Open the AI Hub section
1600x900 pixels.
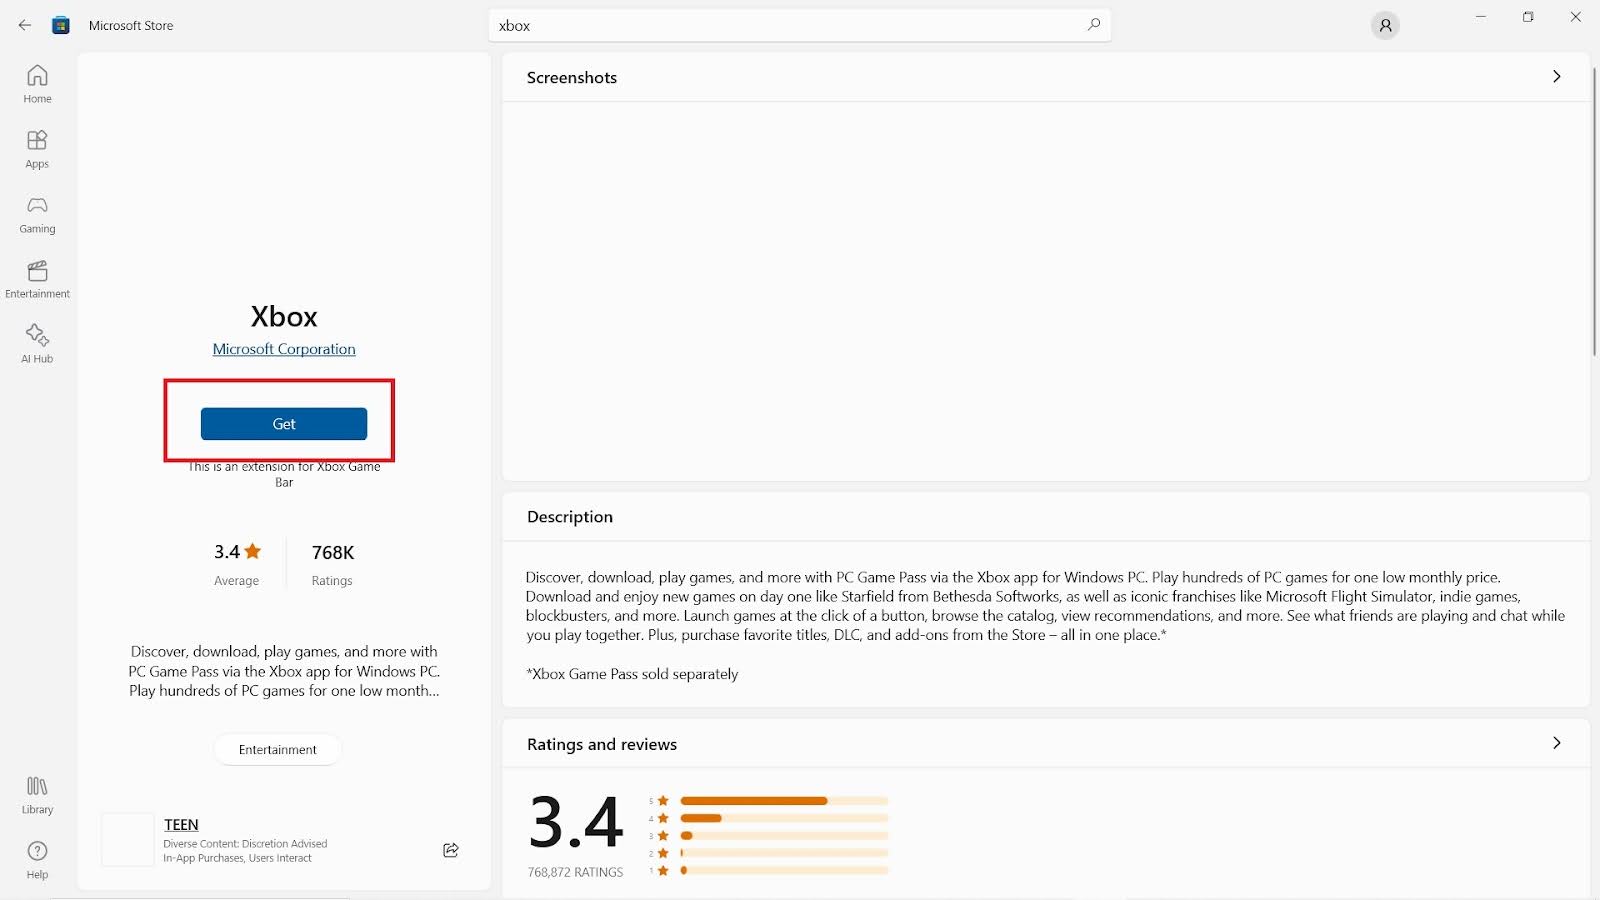point(37,344)
